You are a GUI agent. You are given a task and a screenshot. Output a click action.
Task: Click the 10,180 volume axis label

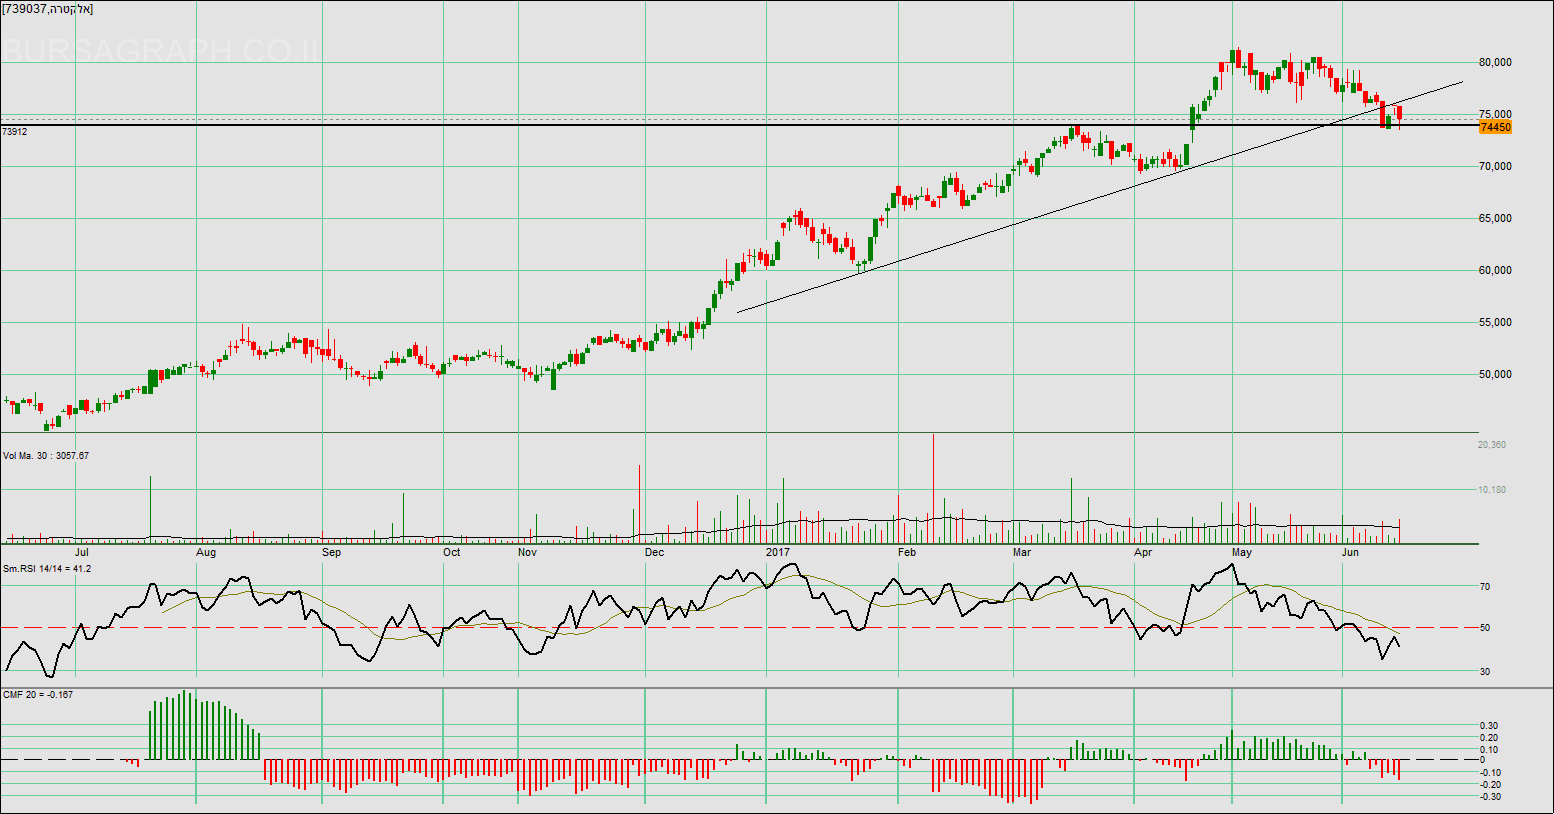(1492, 490)
